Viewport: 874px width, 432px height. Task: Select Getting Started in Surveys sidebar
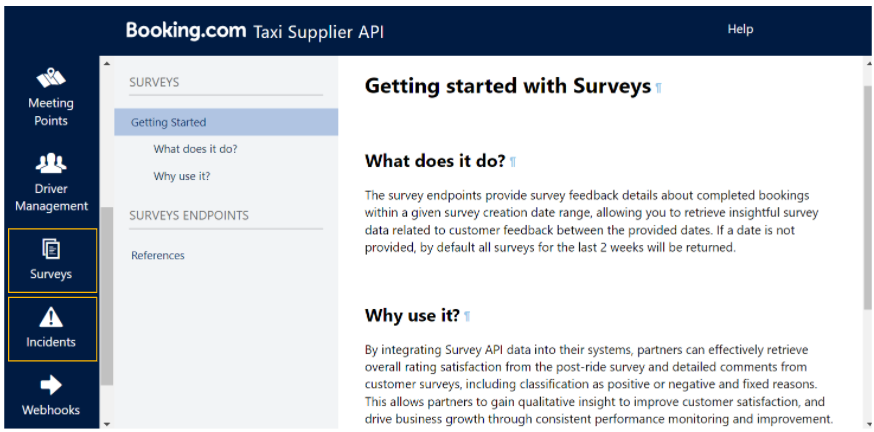pyautogui.click(x=226, y=122)
